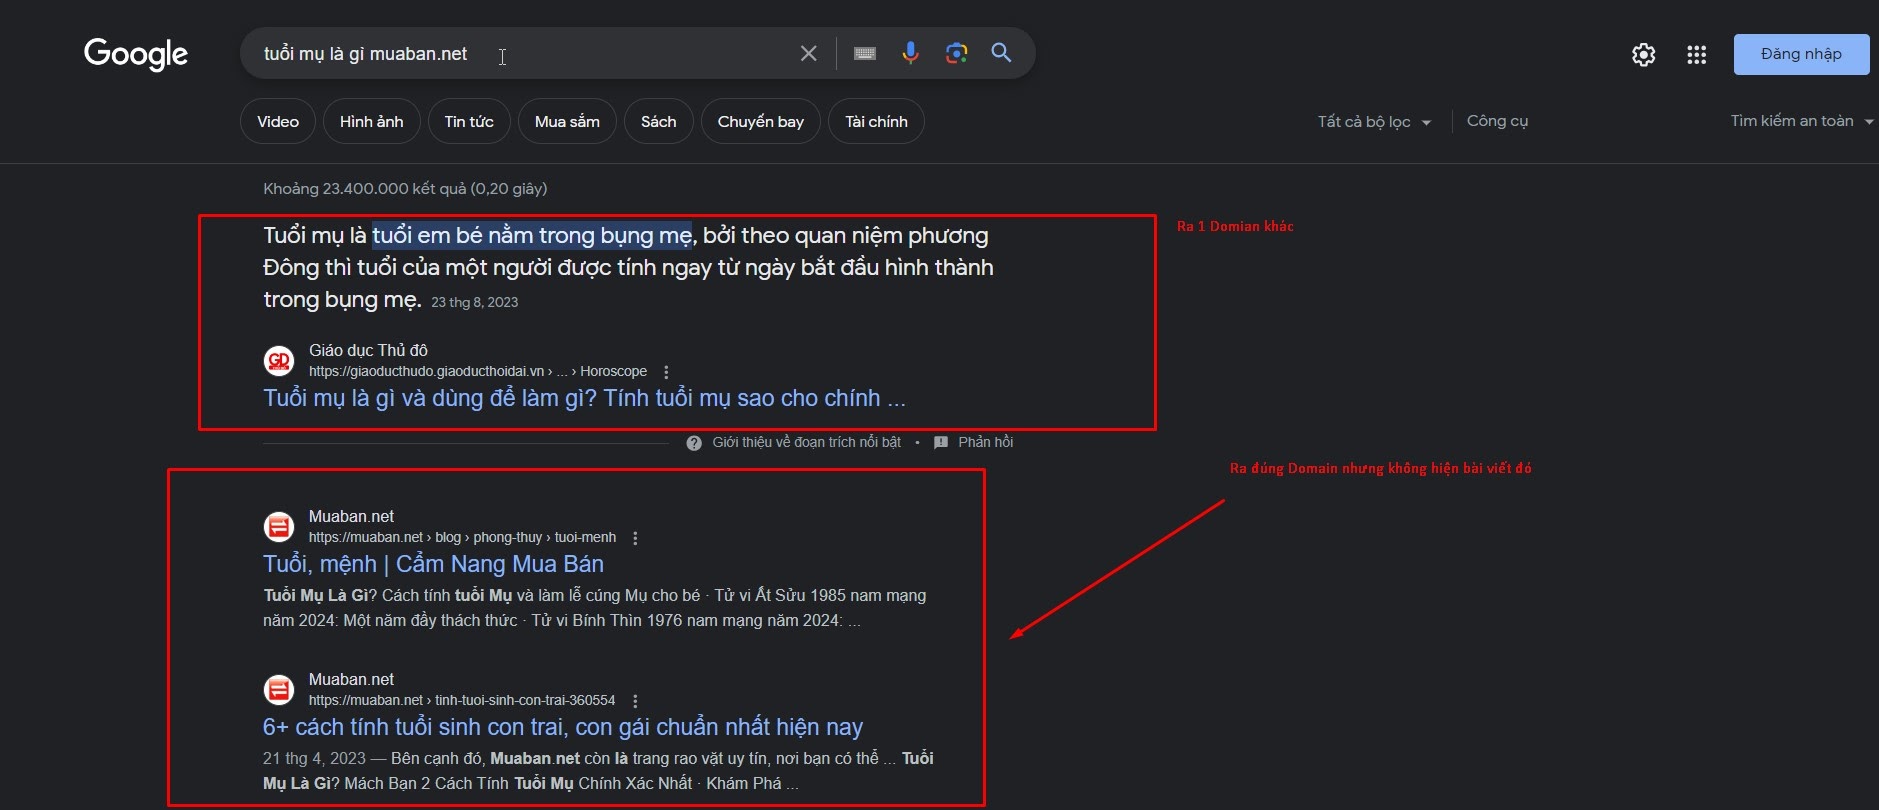Switch to the Video results tab

click(278, 122)
